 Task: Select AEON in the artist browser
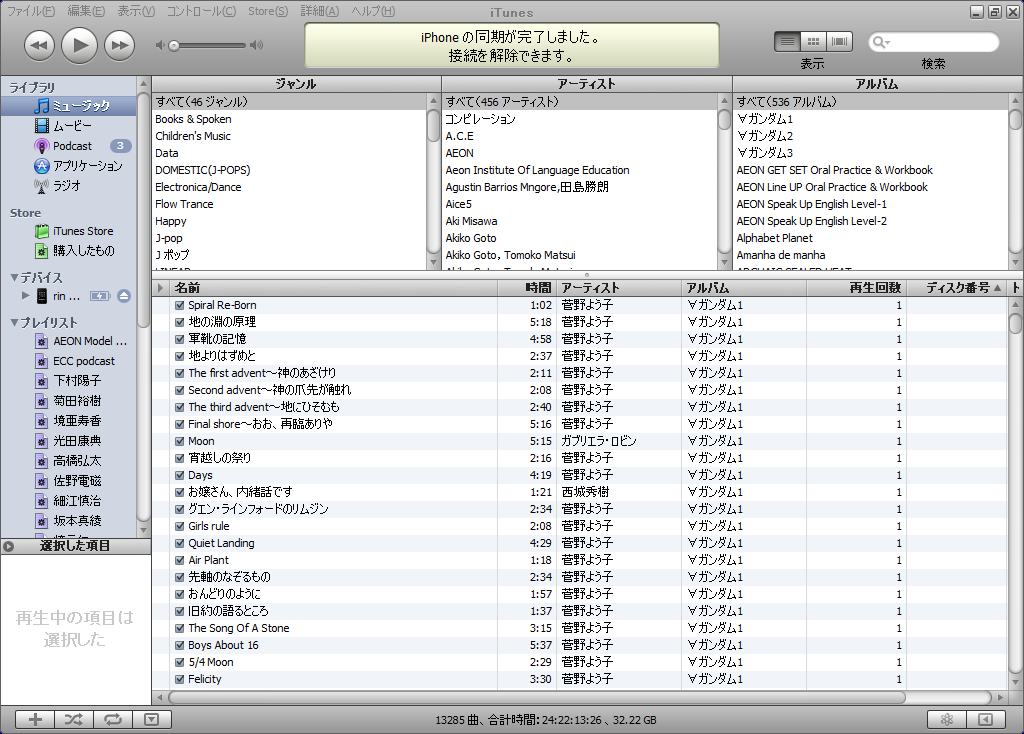[581, 153]
